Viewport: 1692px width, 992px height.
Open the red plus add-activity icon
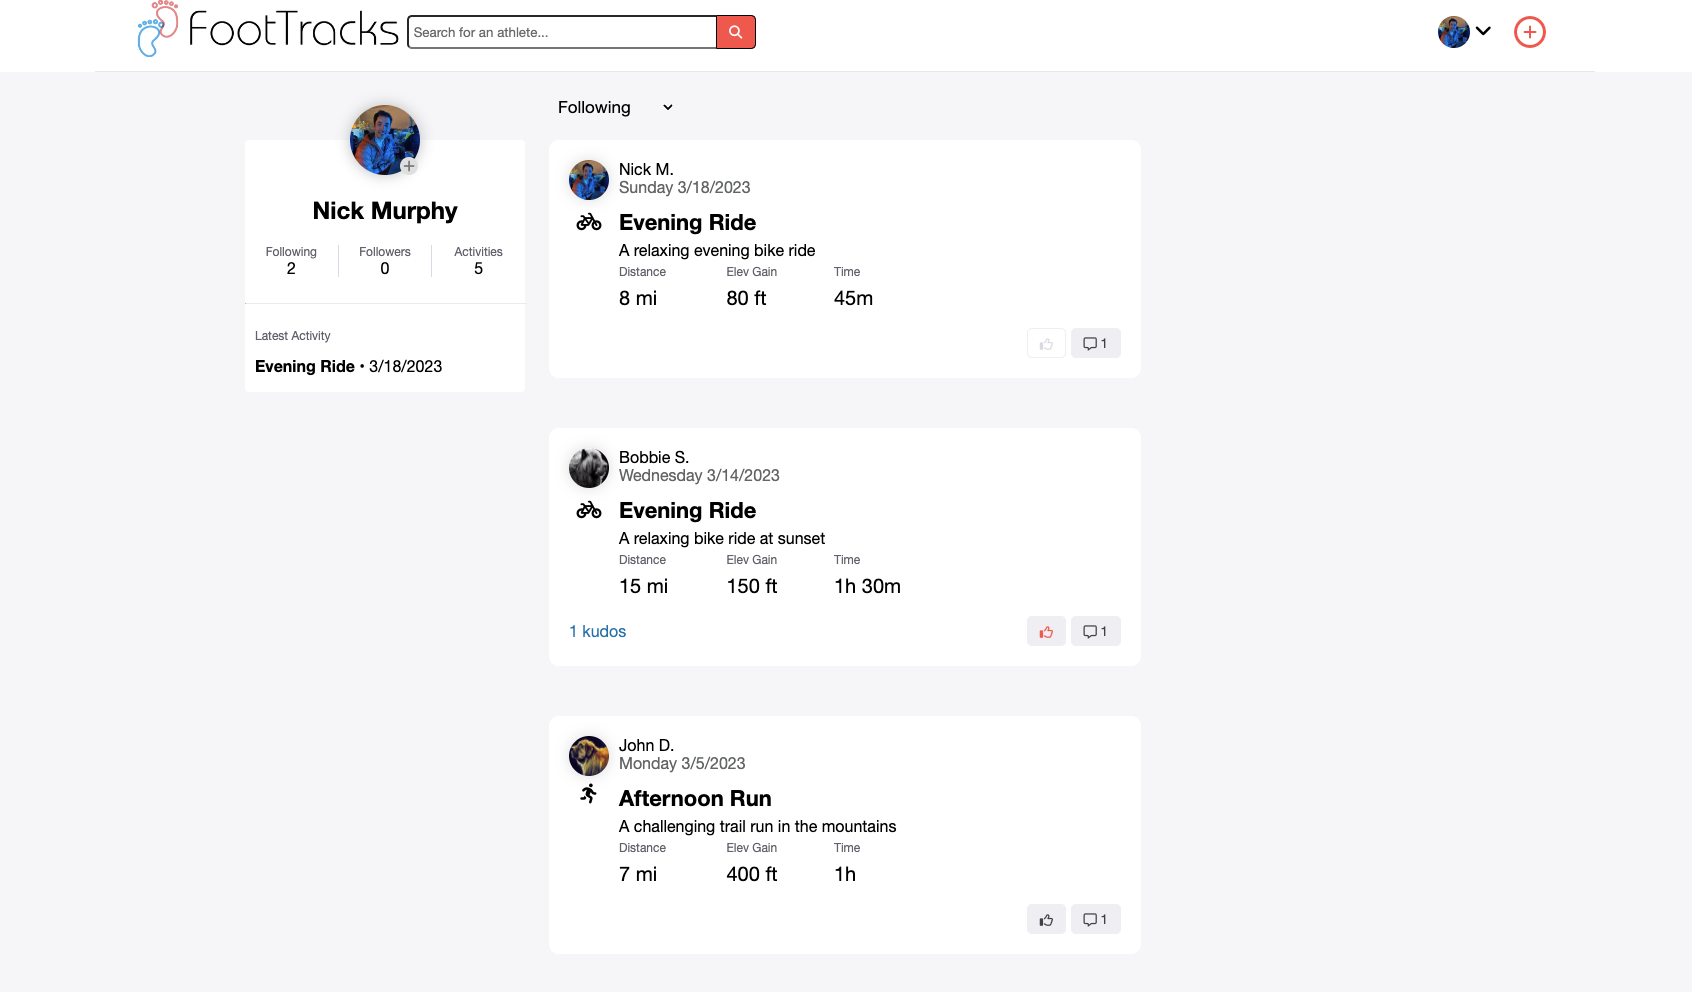coord(1529,32)
